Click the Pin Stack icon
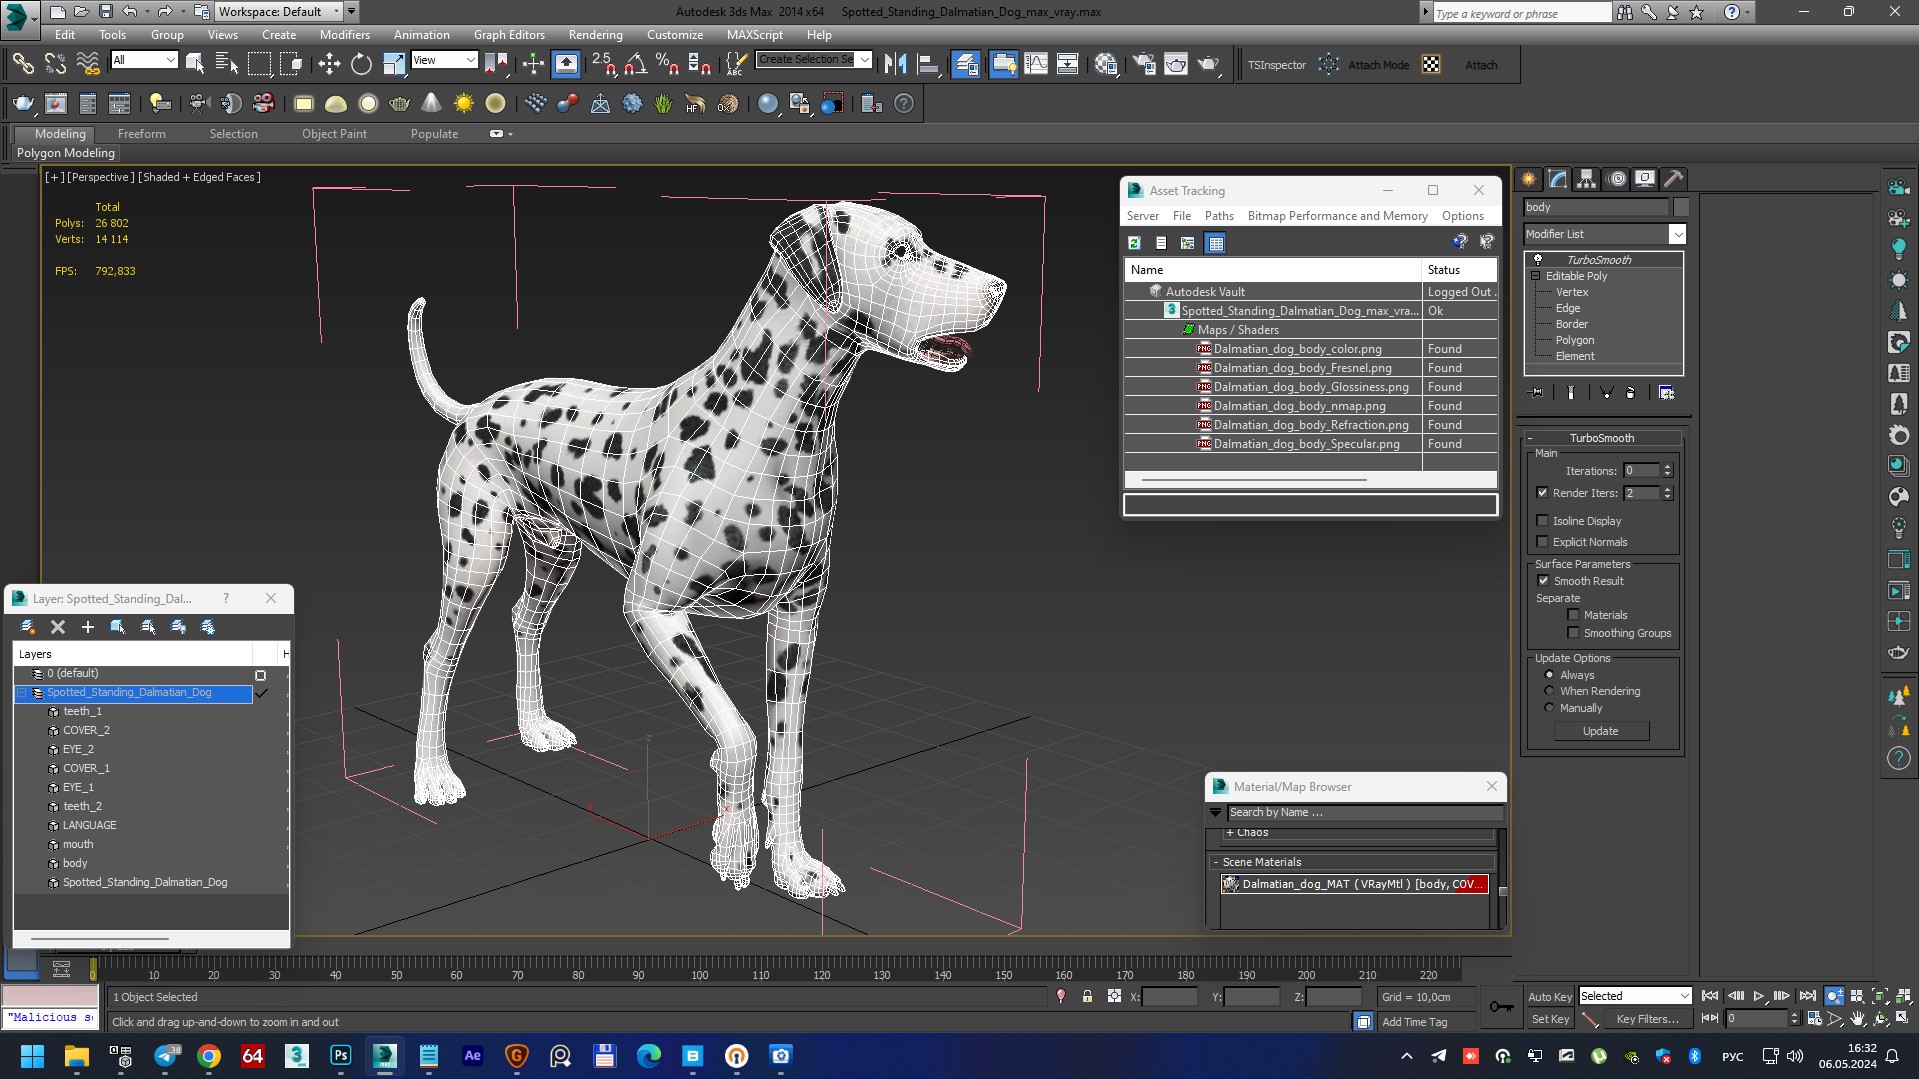This screenshot has height=1079, width=1919. [x=1537, y=393]
